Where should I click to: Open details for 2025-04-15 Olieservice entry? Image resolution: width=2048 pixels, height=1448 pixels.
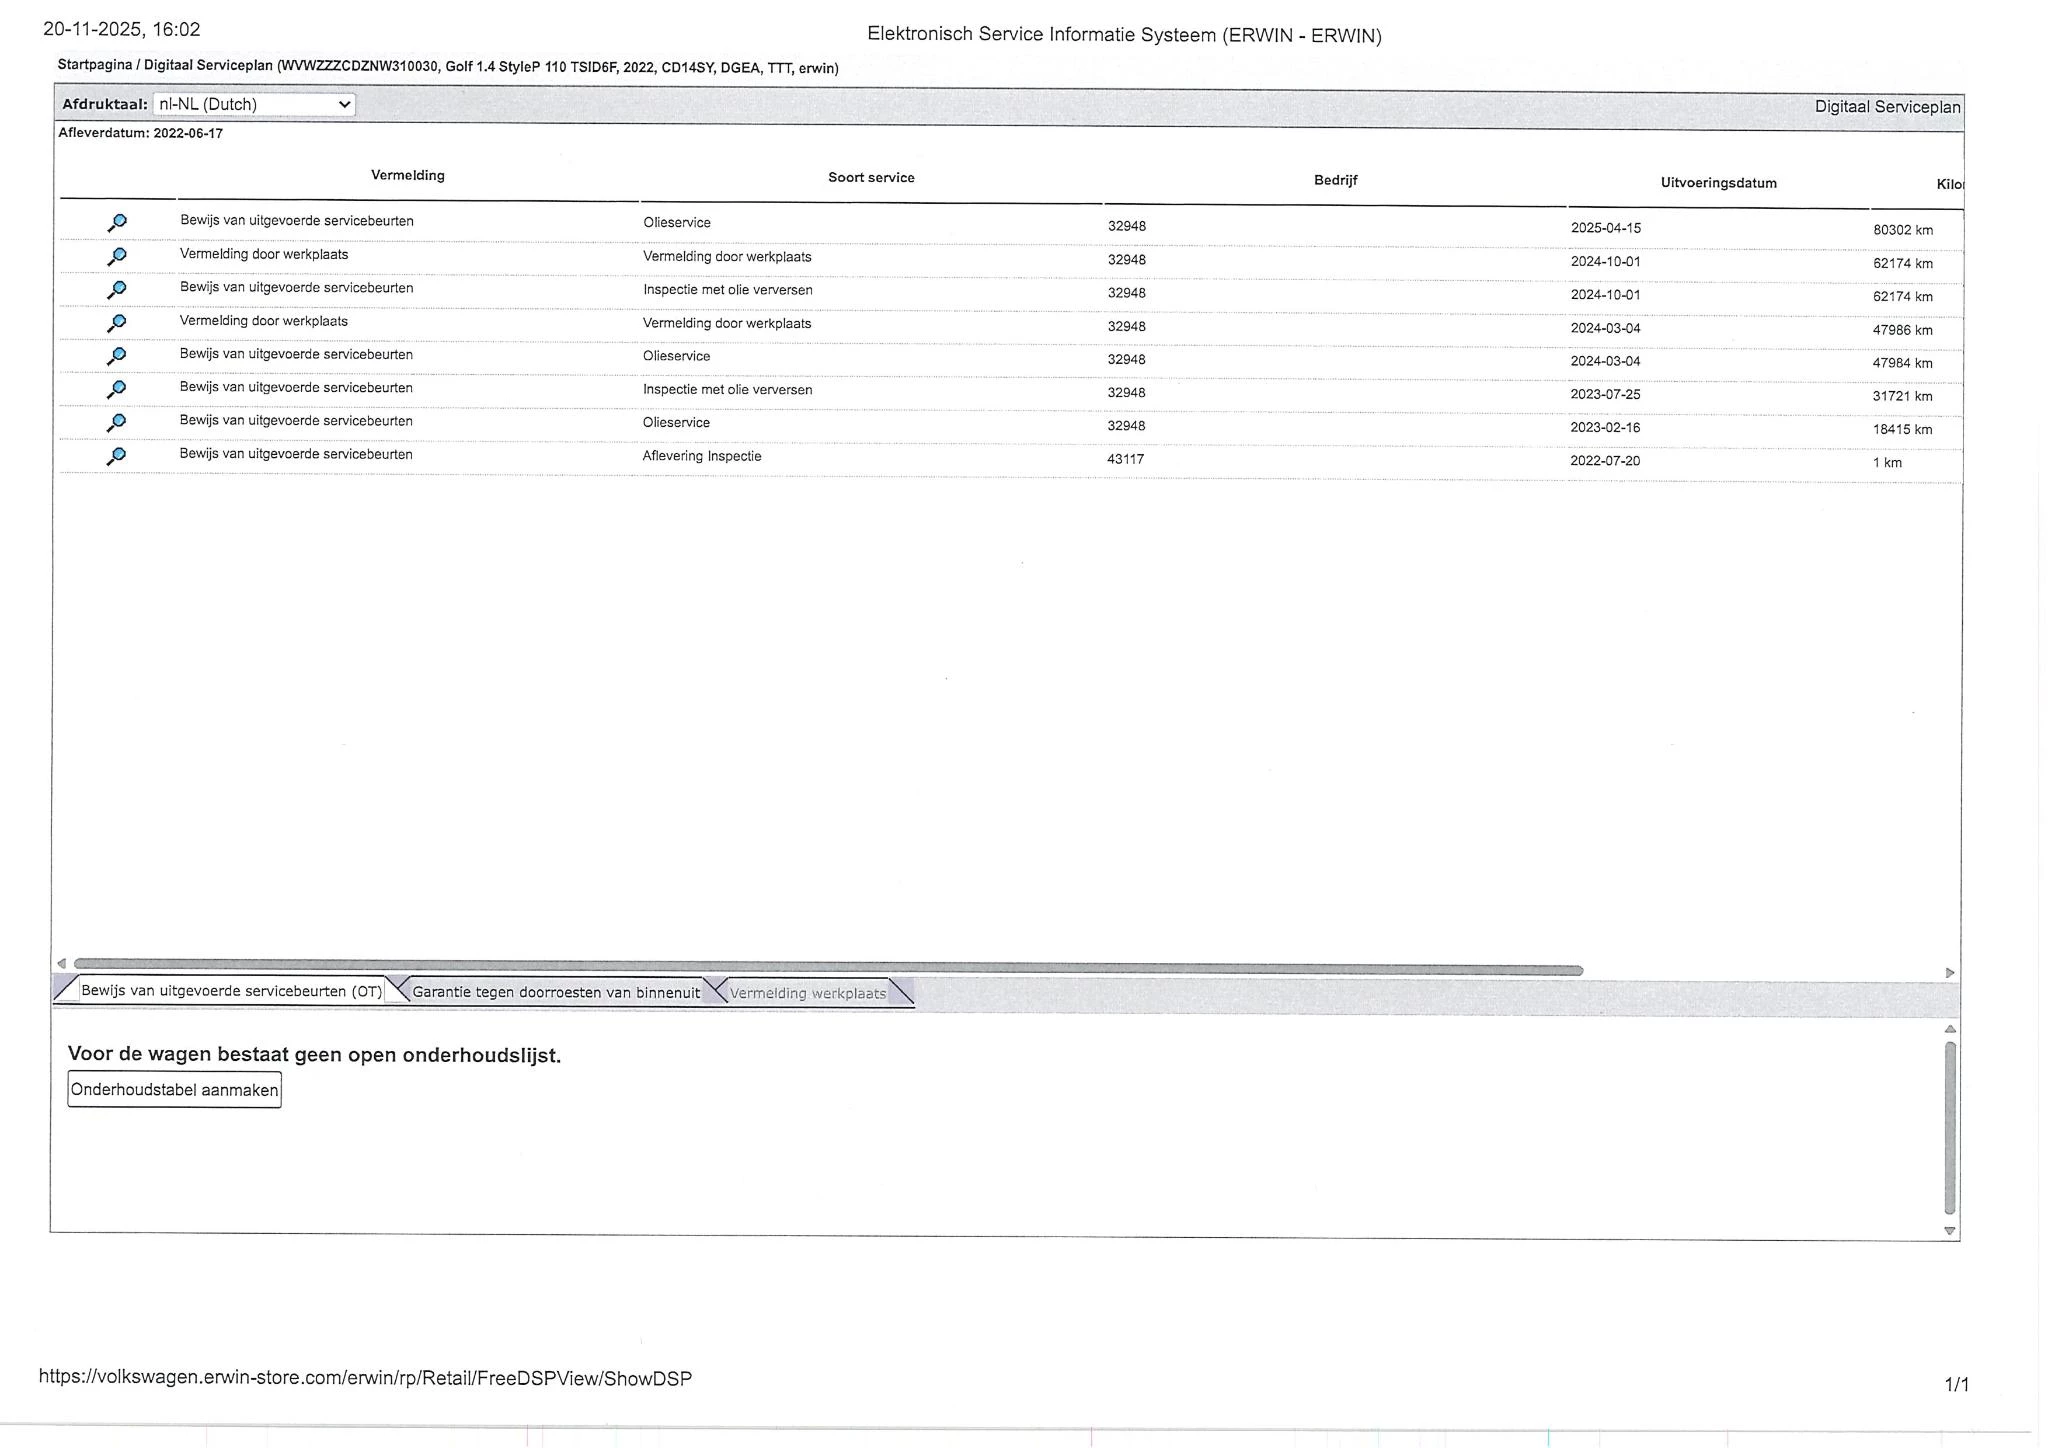[117, 223]
